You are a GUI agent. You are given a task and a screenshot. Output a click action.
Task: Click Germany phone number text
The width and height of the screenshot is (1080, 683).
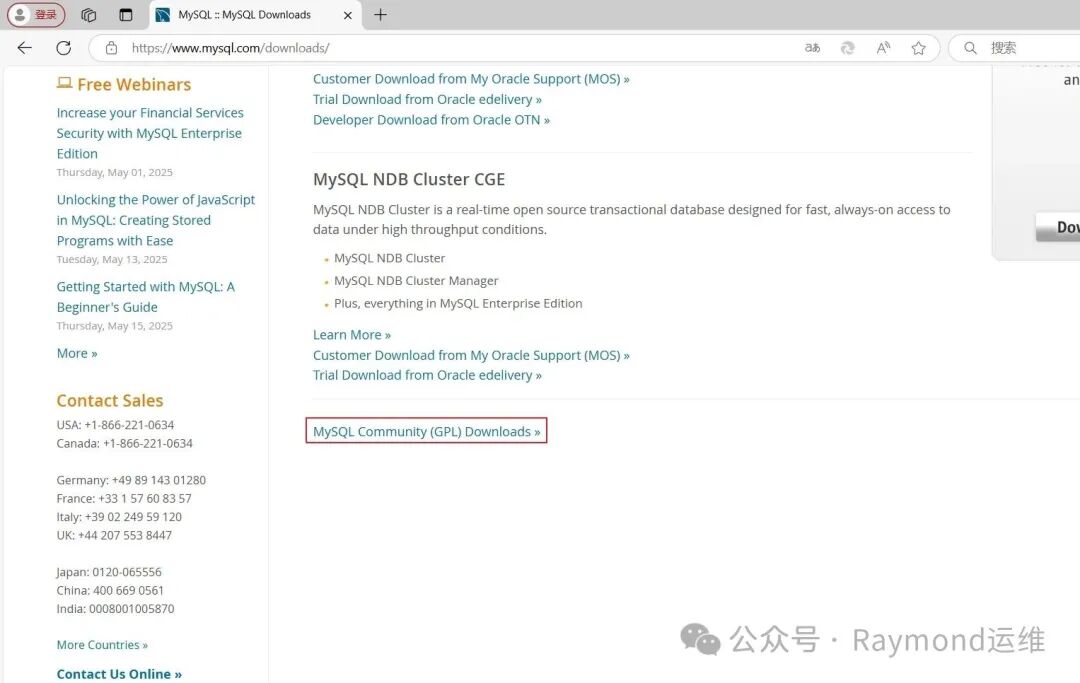tap(131, 480)
